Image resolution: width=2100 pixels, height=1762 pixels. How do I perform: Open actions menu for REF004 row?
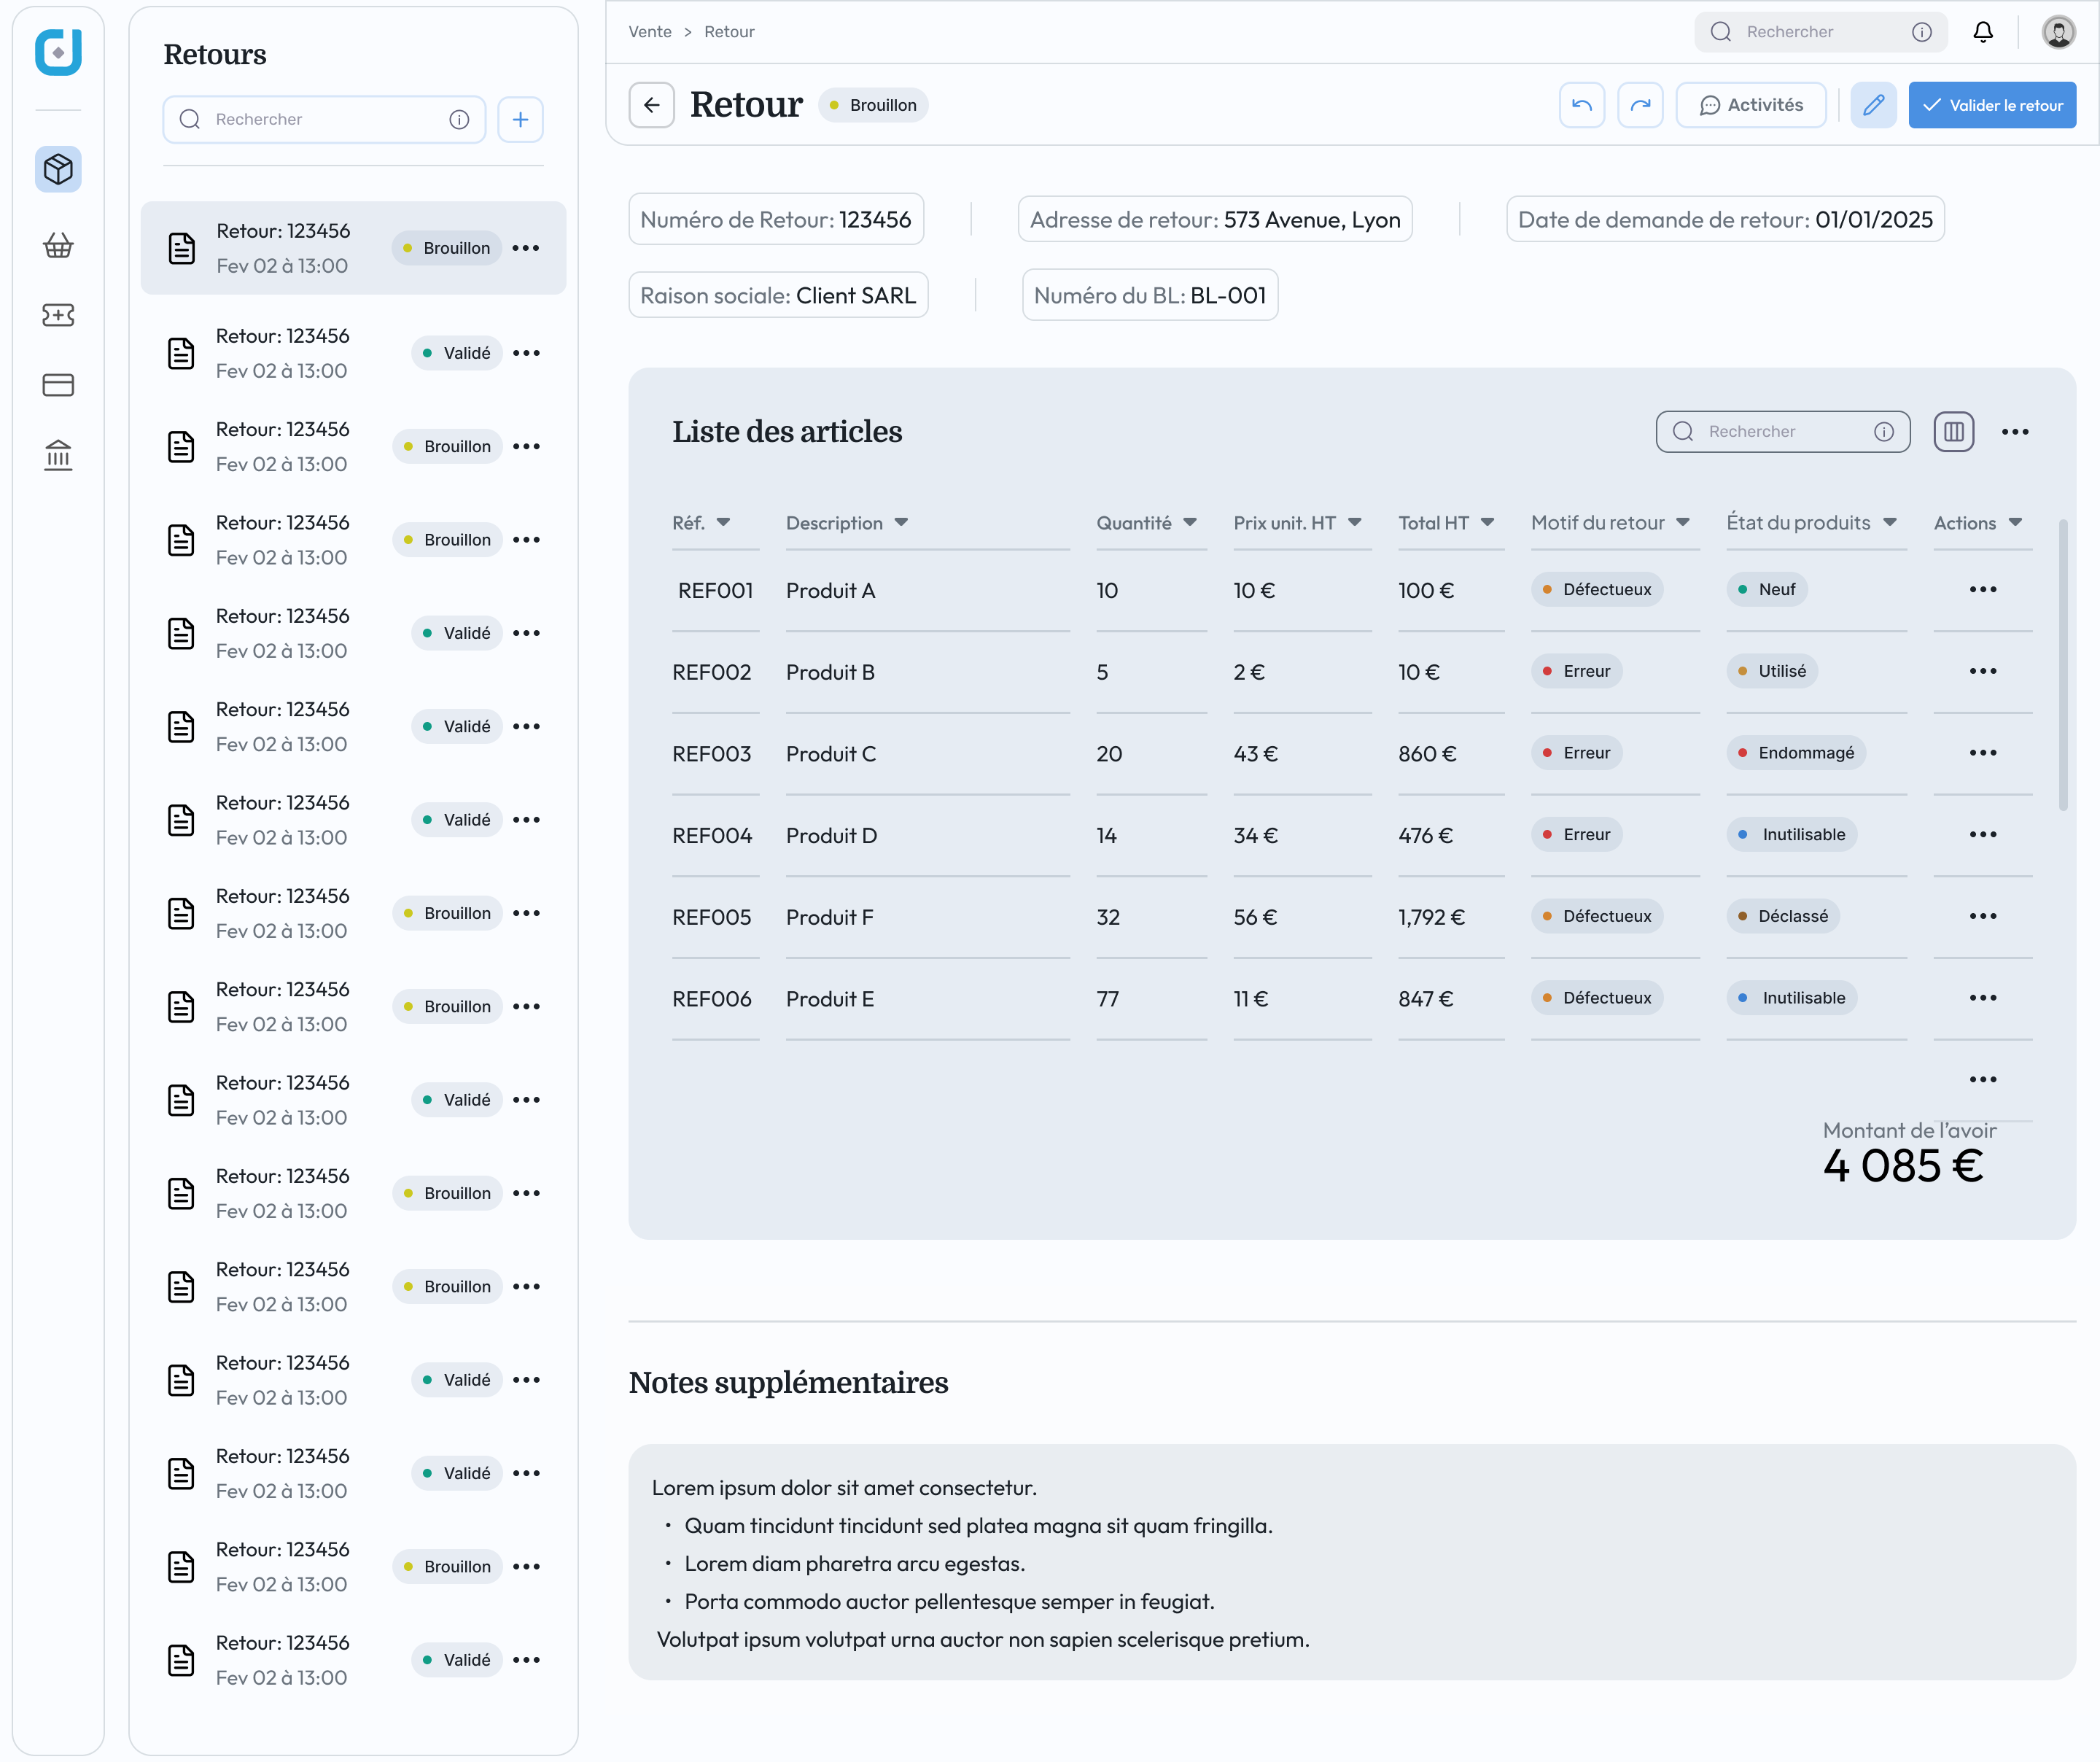[x=1982, y=834]
